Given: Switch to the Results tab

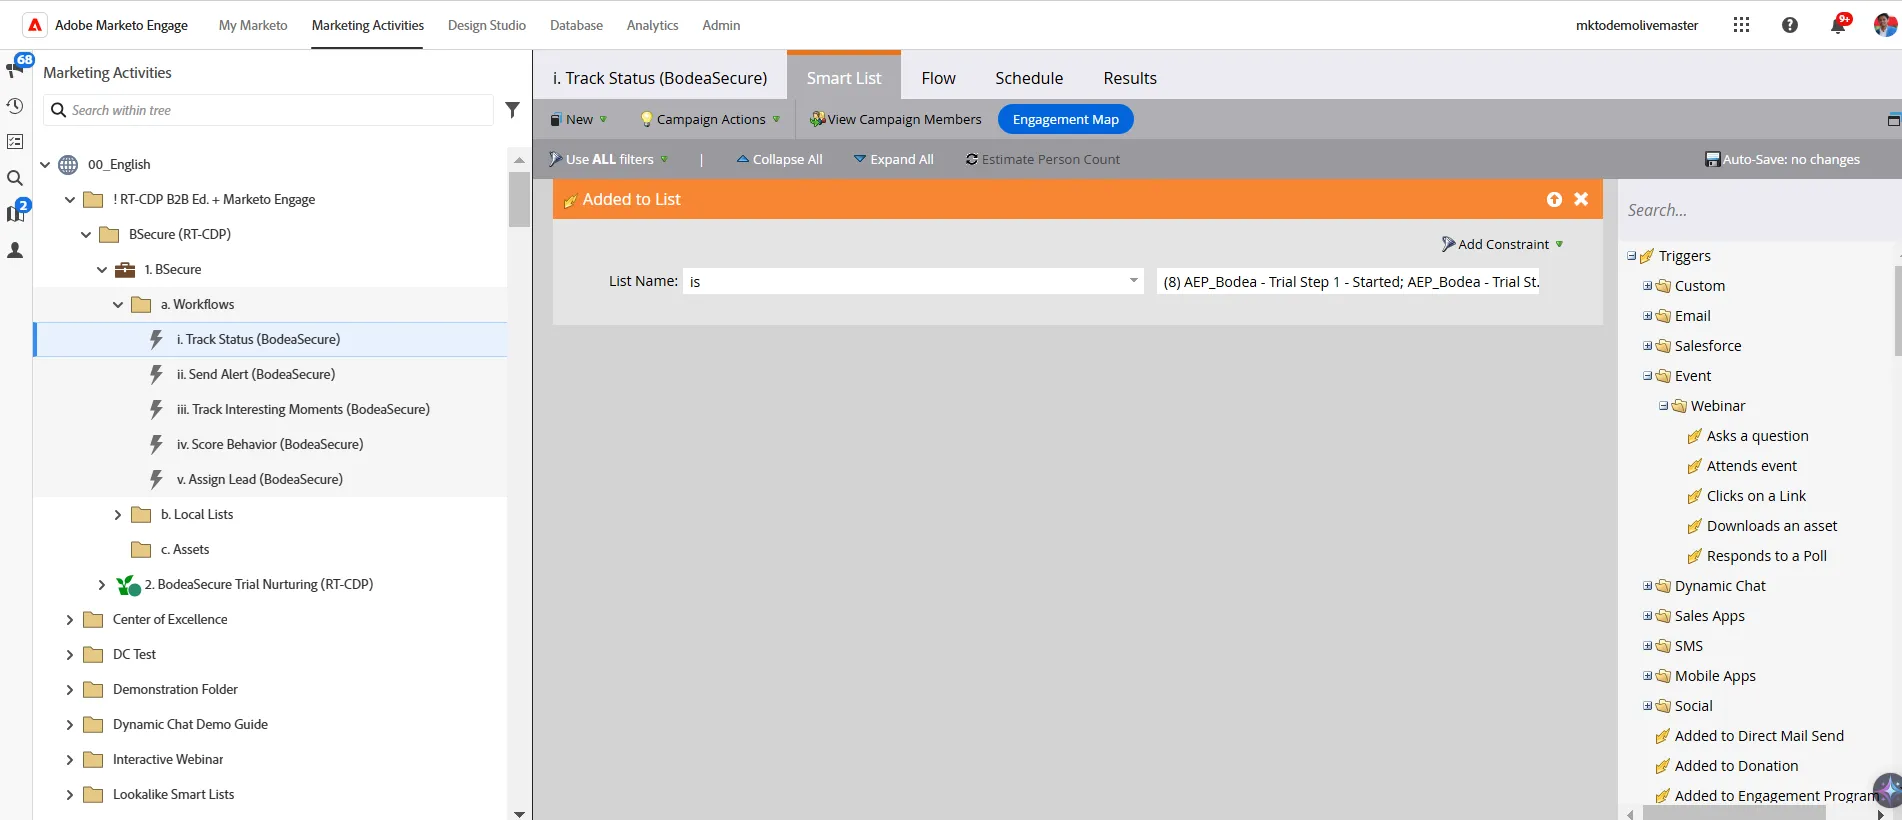Looking at the screenshot, I should click(x=1130, y=78).
